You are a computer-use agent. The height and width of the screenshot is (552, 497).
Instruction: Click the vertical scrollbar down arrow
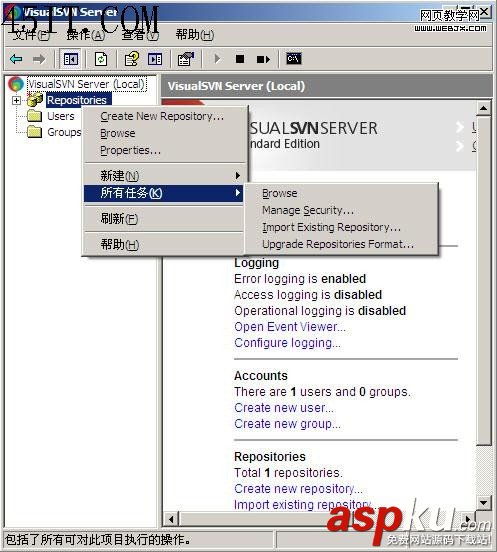coord(484,503)
